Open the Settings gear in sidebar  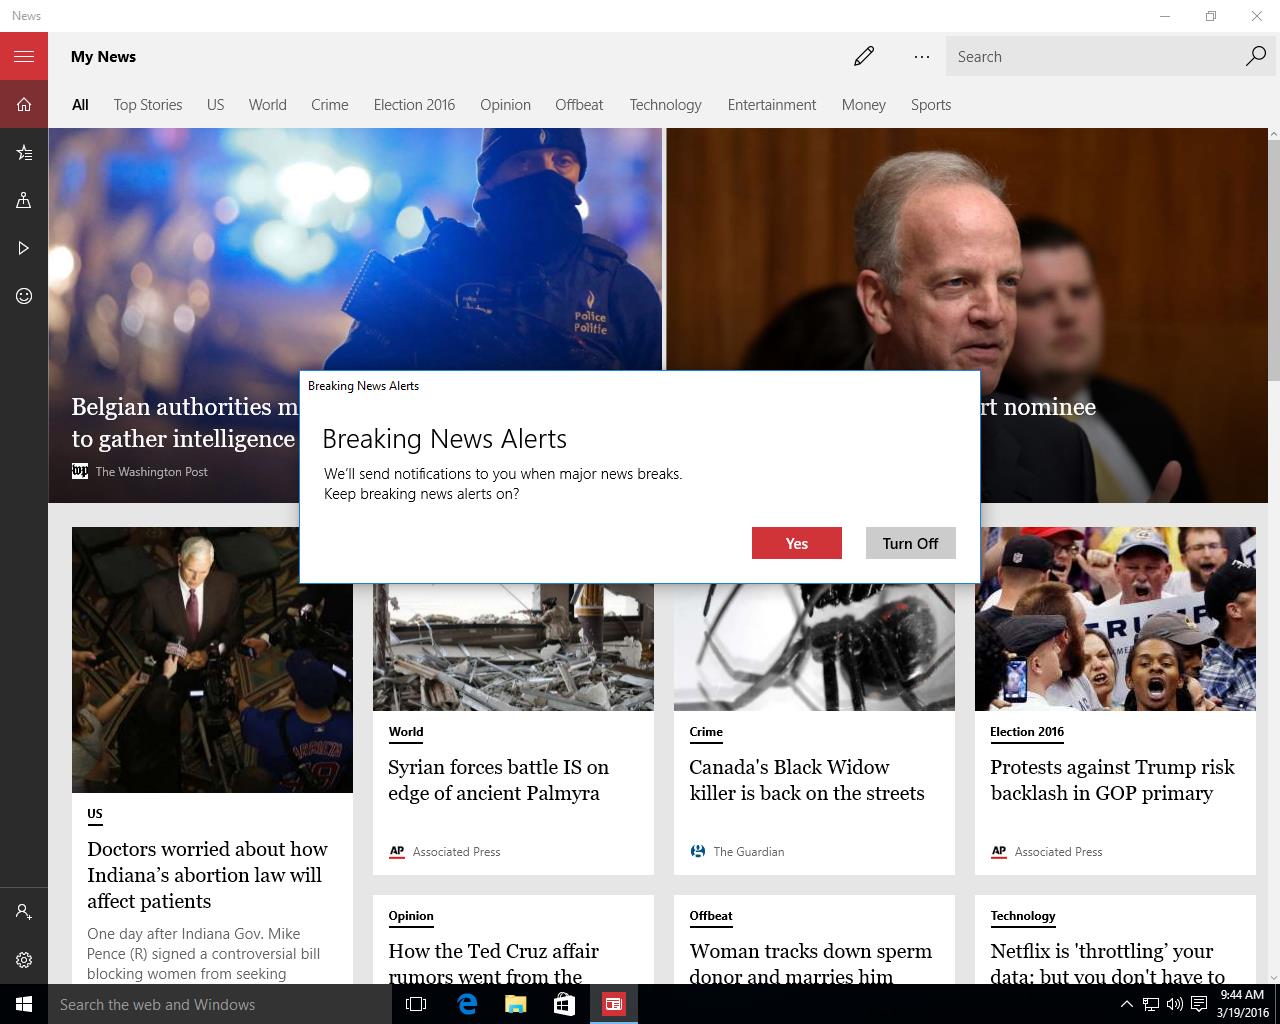click(24, 960)
